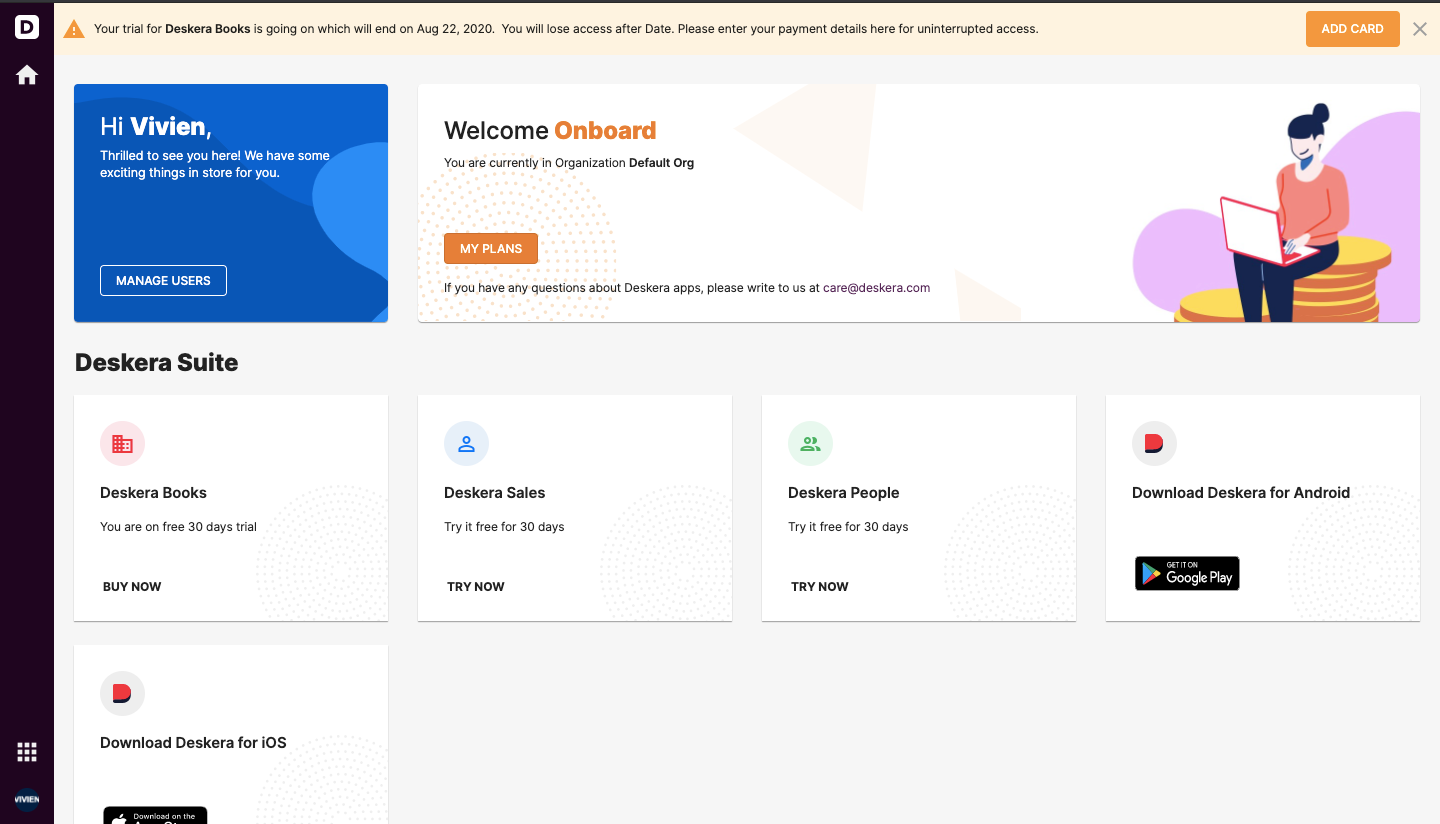This screenshot has height=824, width=1440.
Task: Click the Download Deskera for Android title
Action: coord(1241,493)
